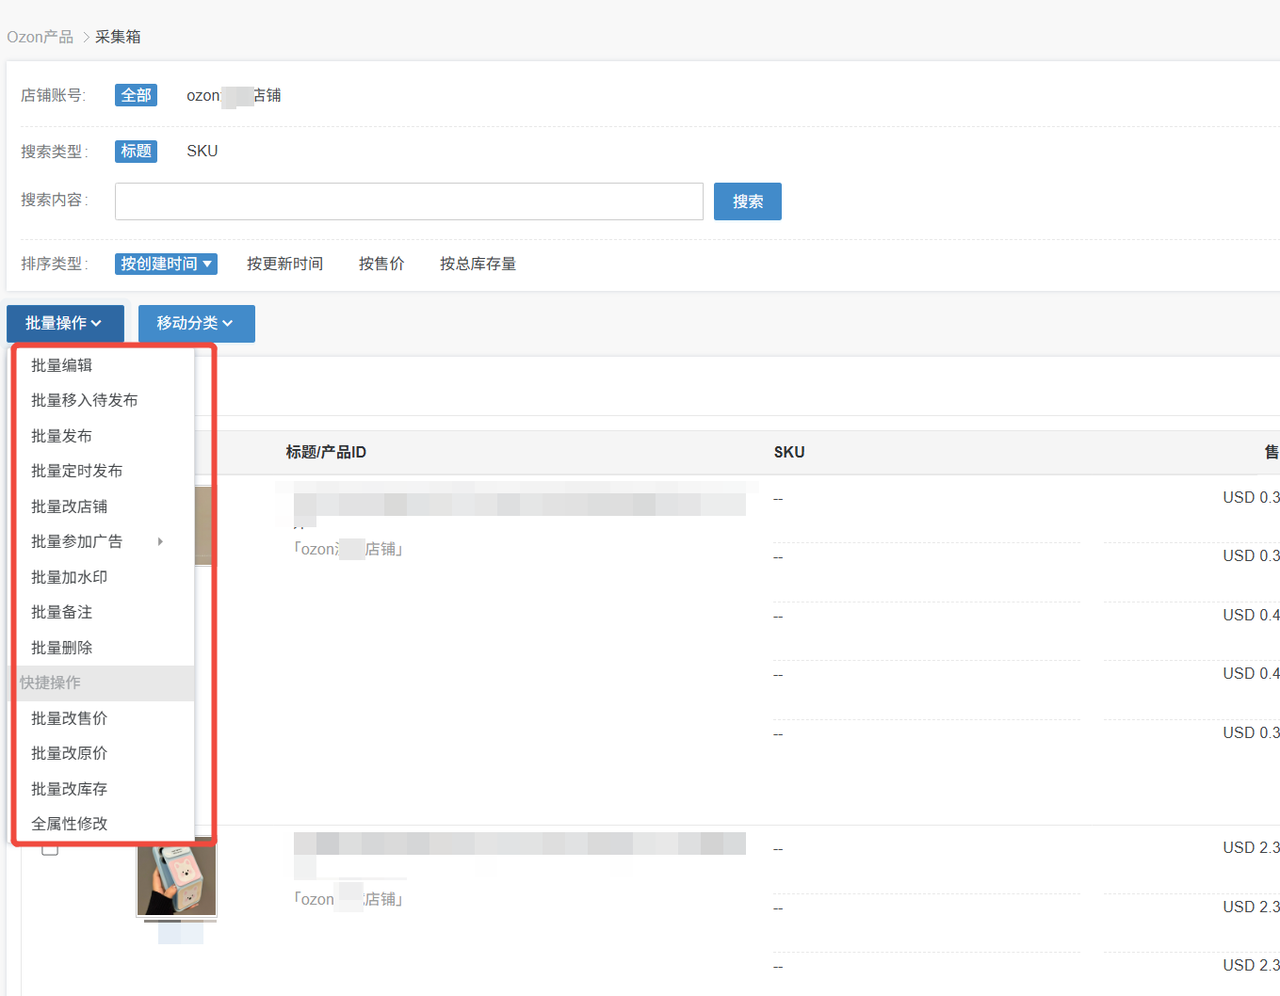Click the search content input field
1280x996 pixels.
tap(409, 201)
